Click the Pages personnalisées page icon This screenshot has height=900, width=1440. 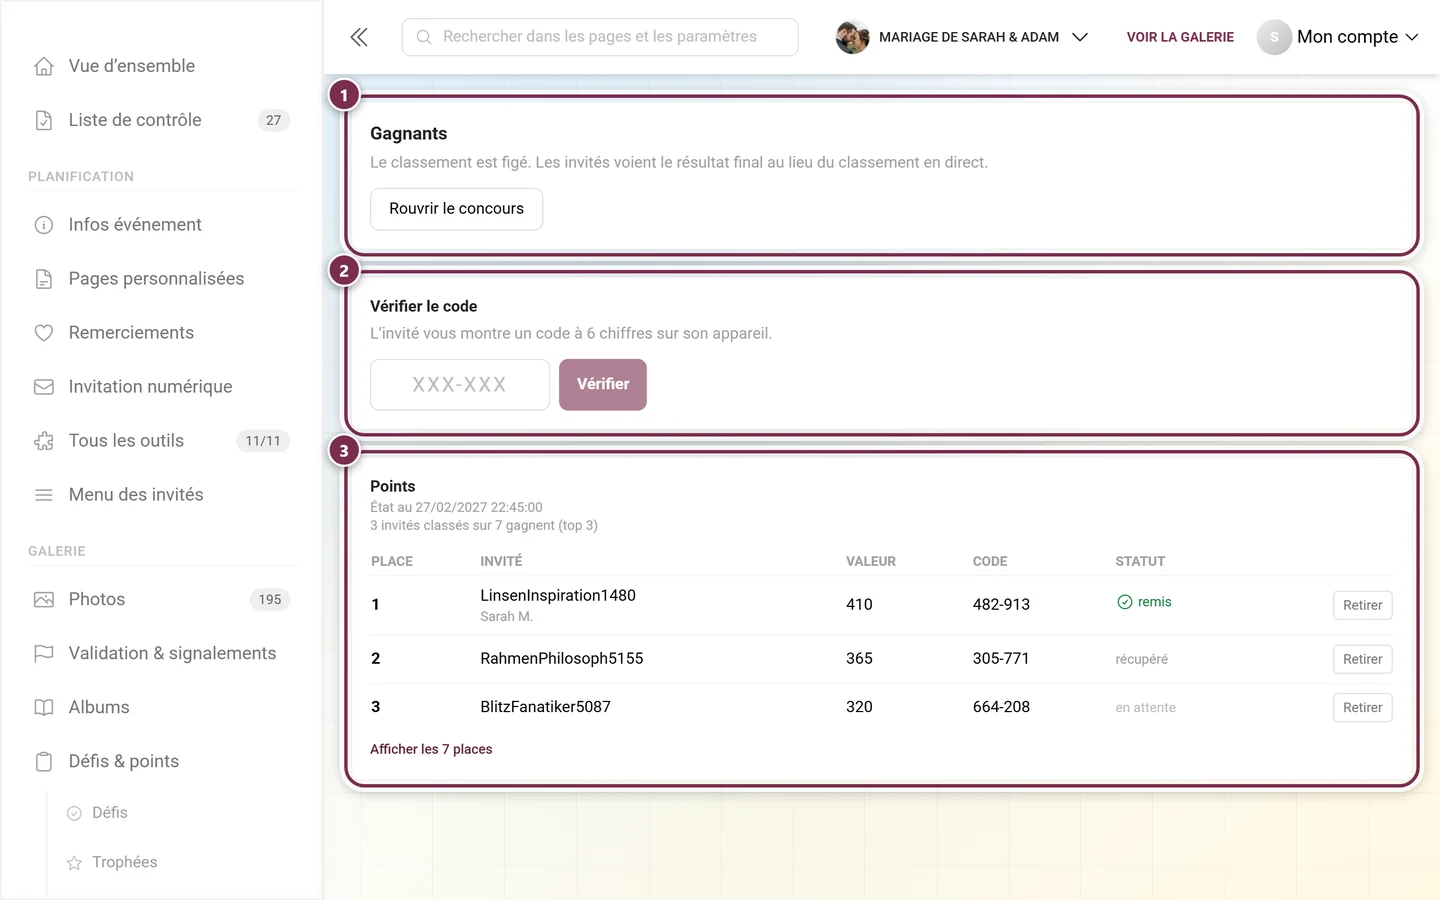pos(44,279)
